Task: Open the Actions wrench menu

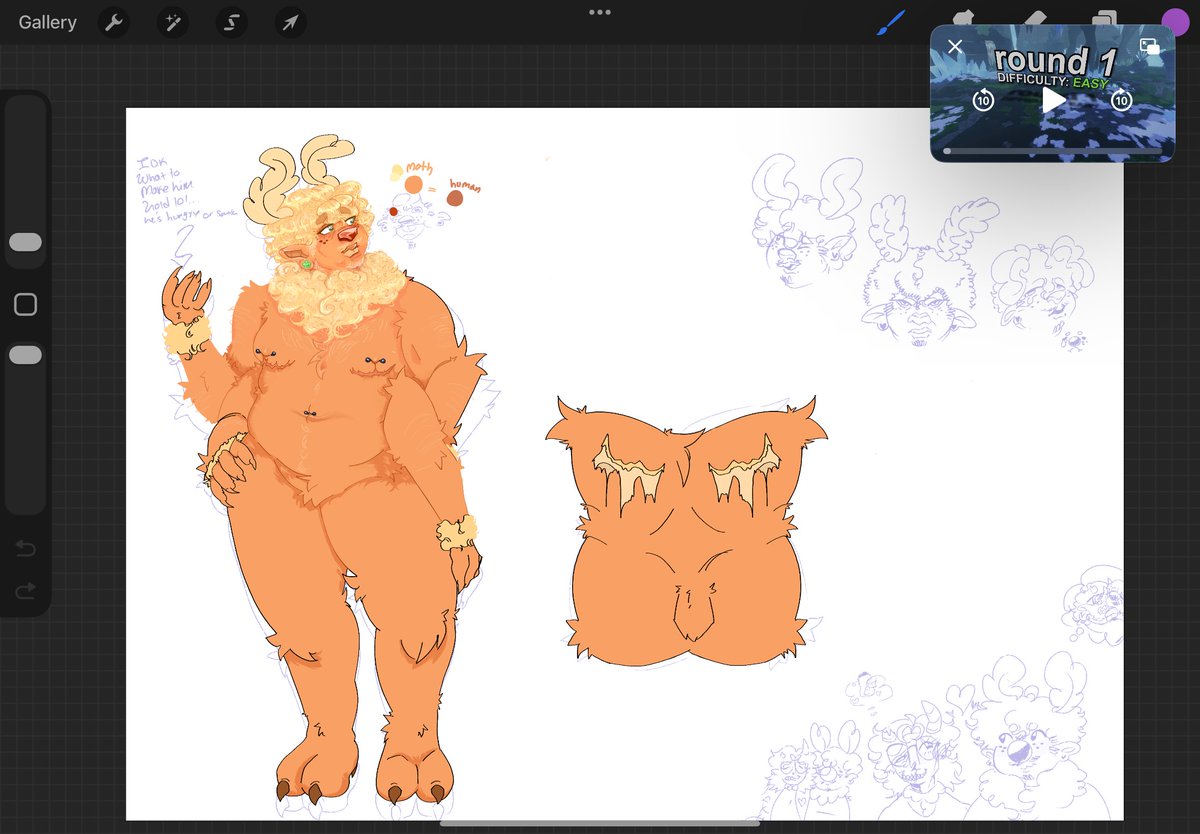Action: pos(115,22)
